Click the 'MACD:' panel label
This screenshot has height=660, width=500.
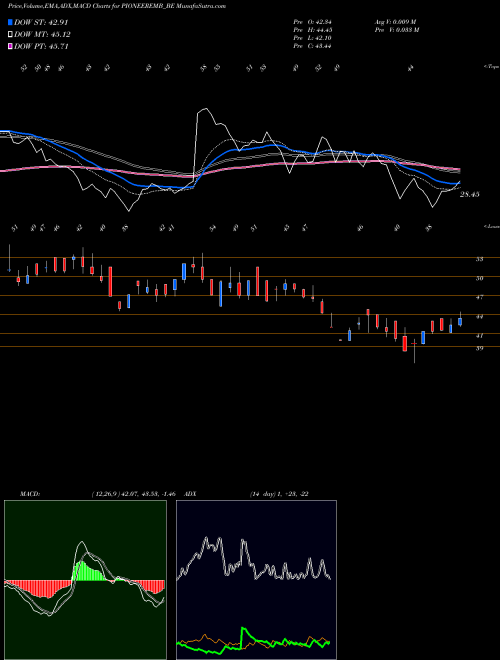pyautogui.click(x=30, y=494)
